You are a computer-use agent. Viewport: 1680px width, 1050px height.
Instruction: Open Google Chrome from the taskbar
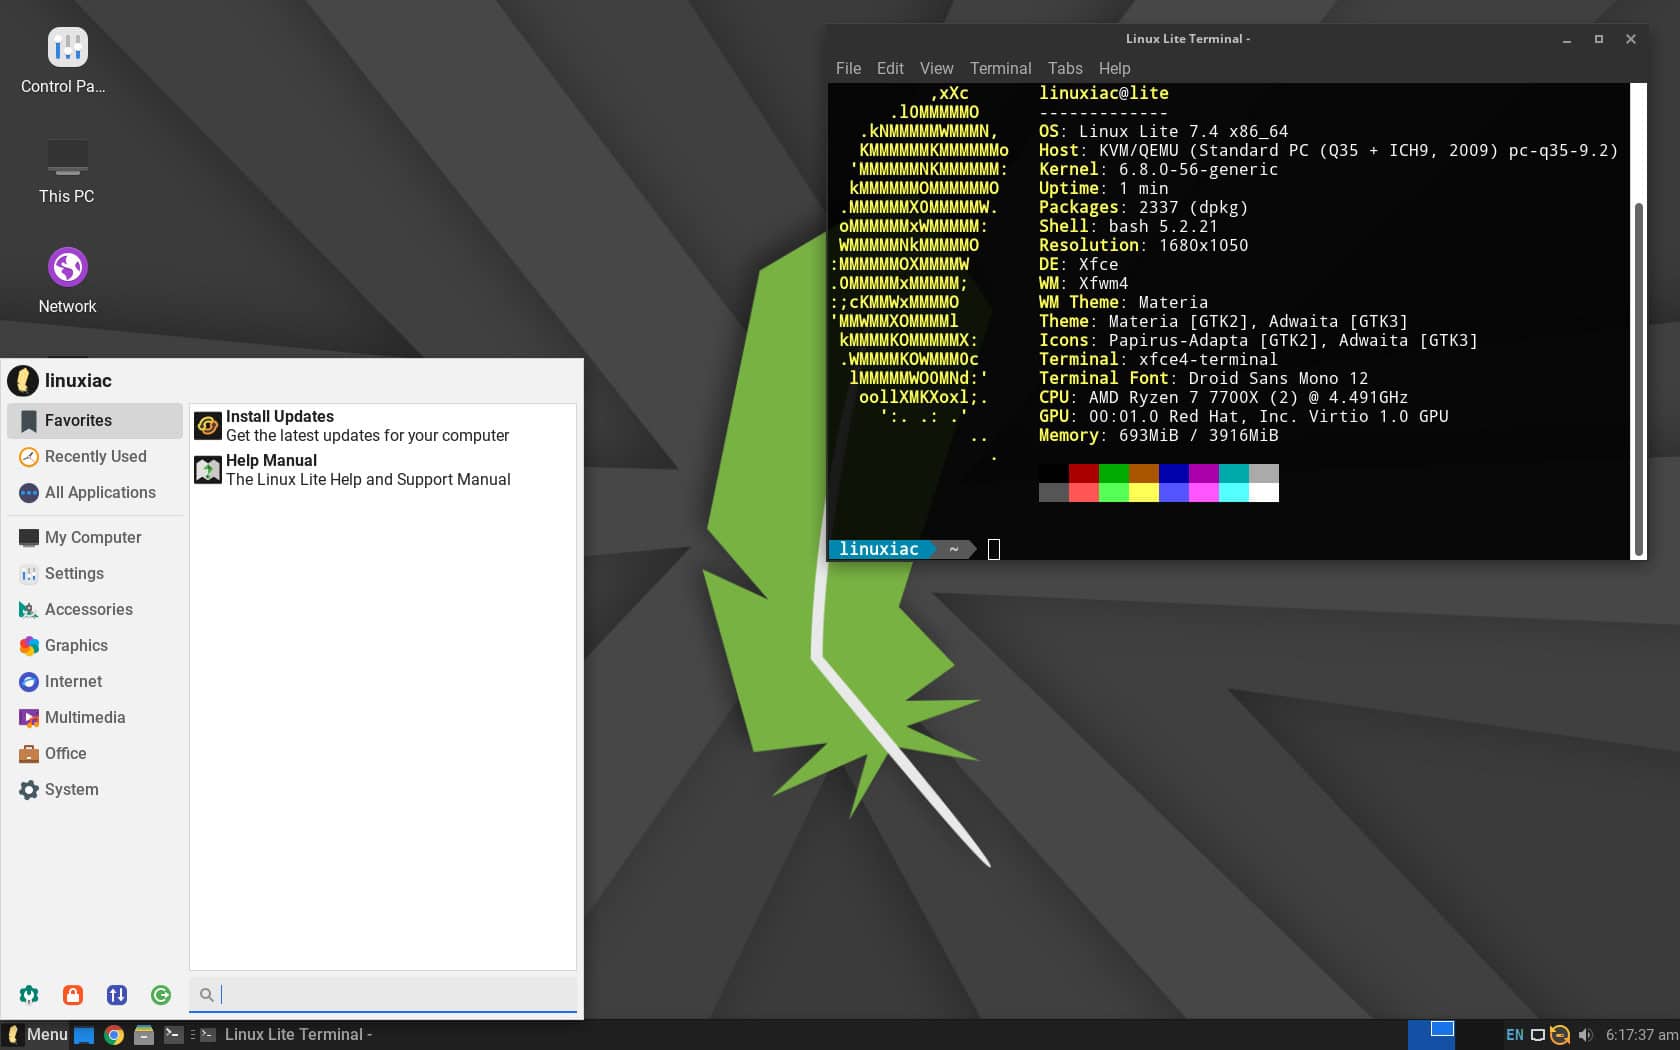[114, 1035]
